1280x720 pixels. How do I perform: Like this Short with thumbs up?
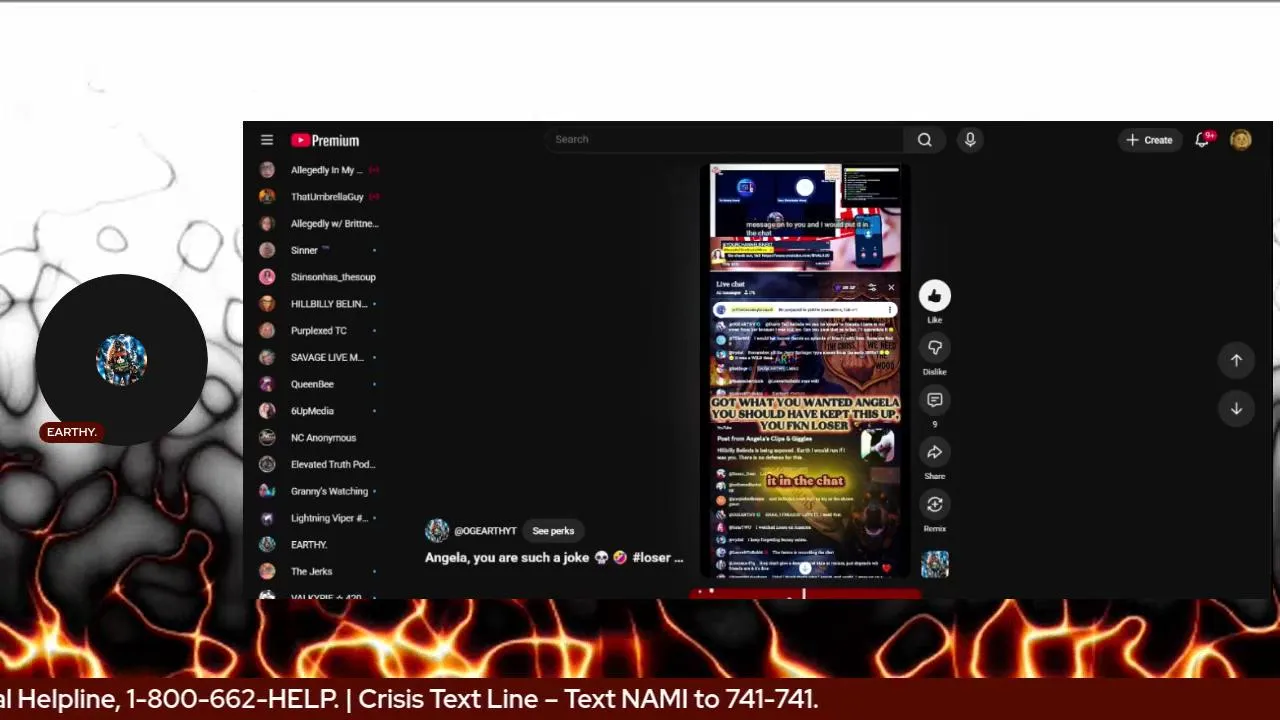[934, 296]
